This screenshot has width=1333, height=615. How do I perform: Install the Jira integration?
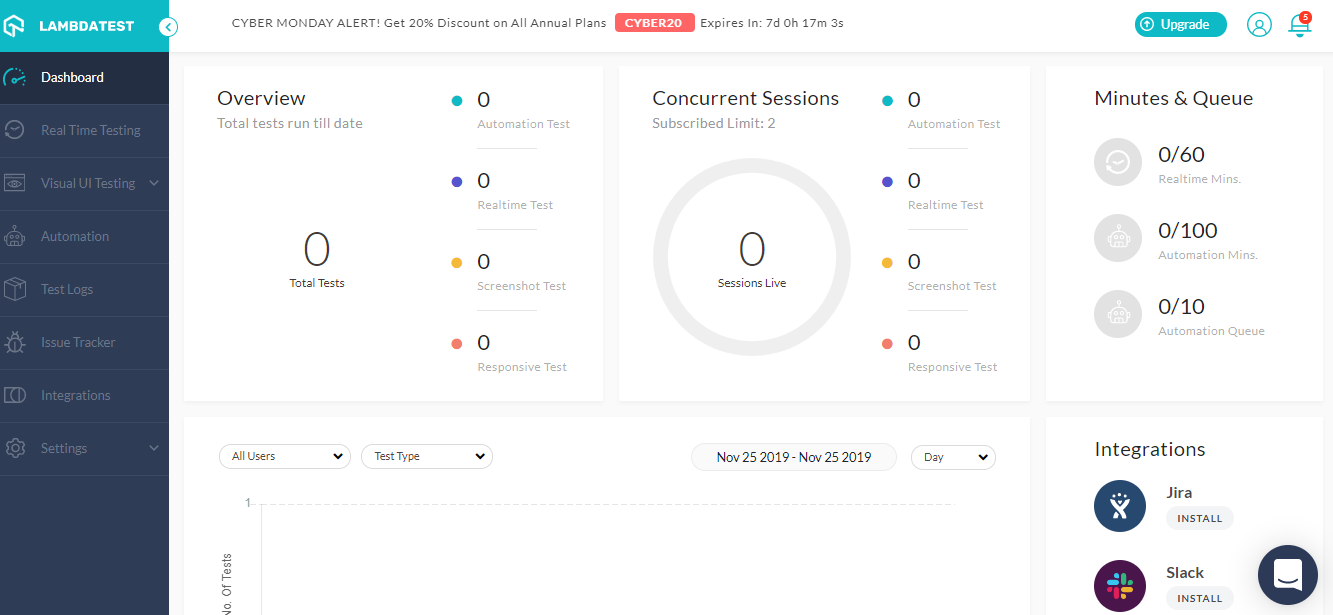point(1199,519)
